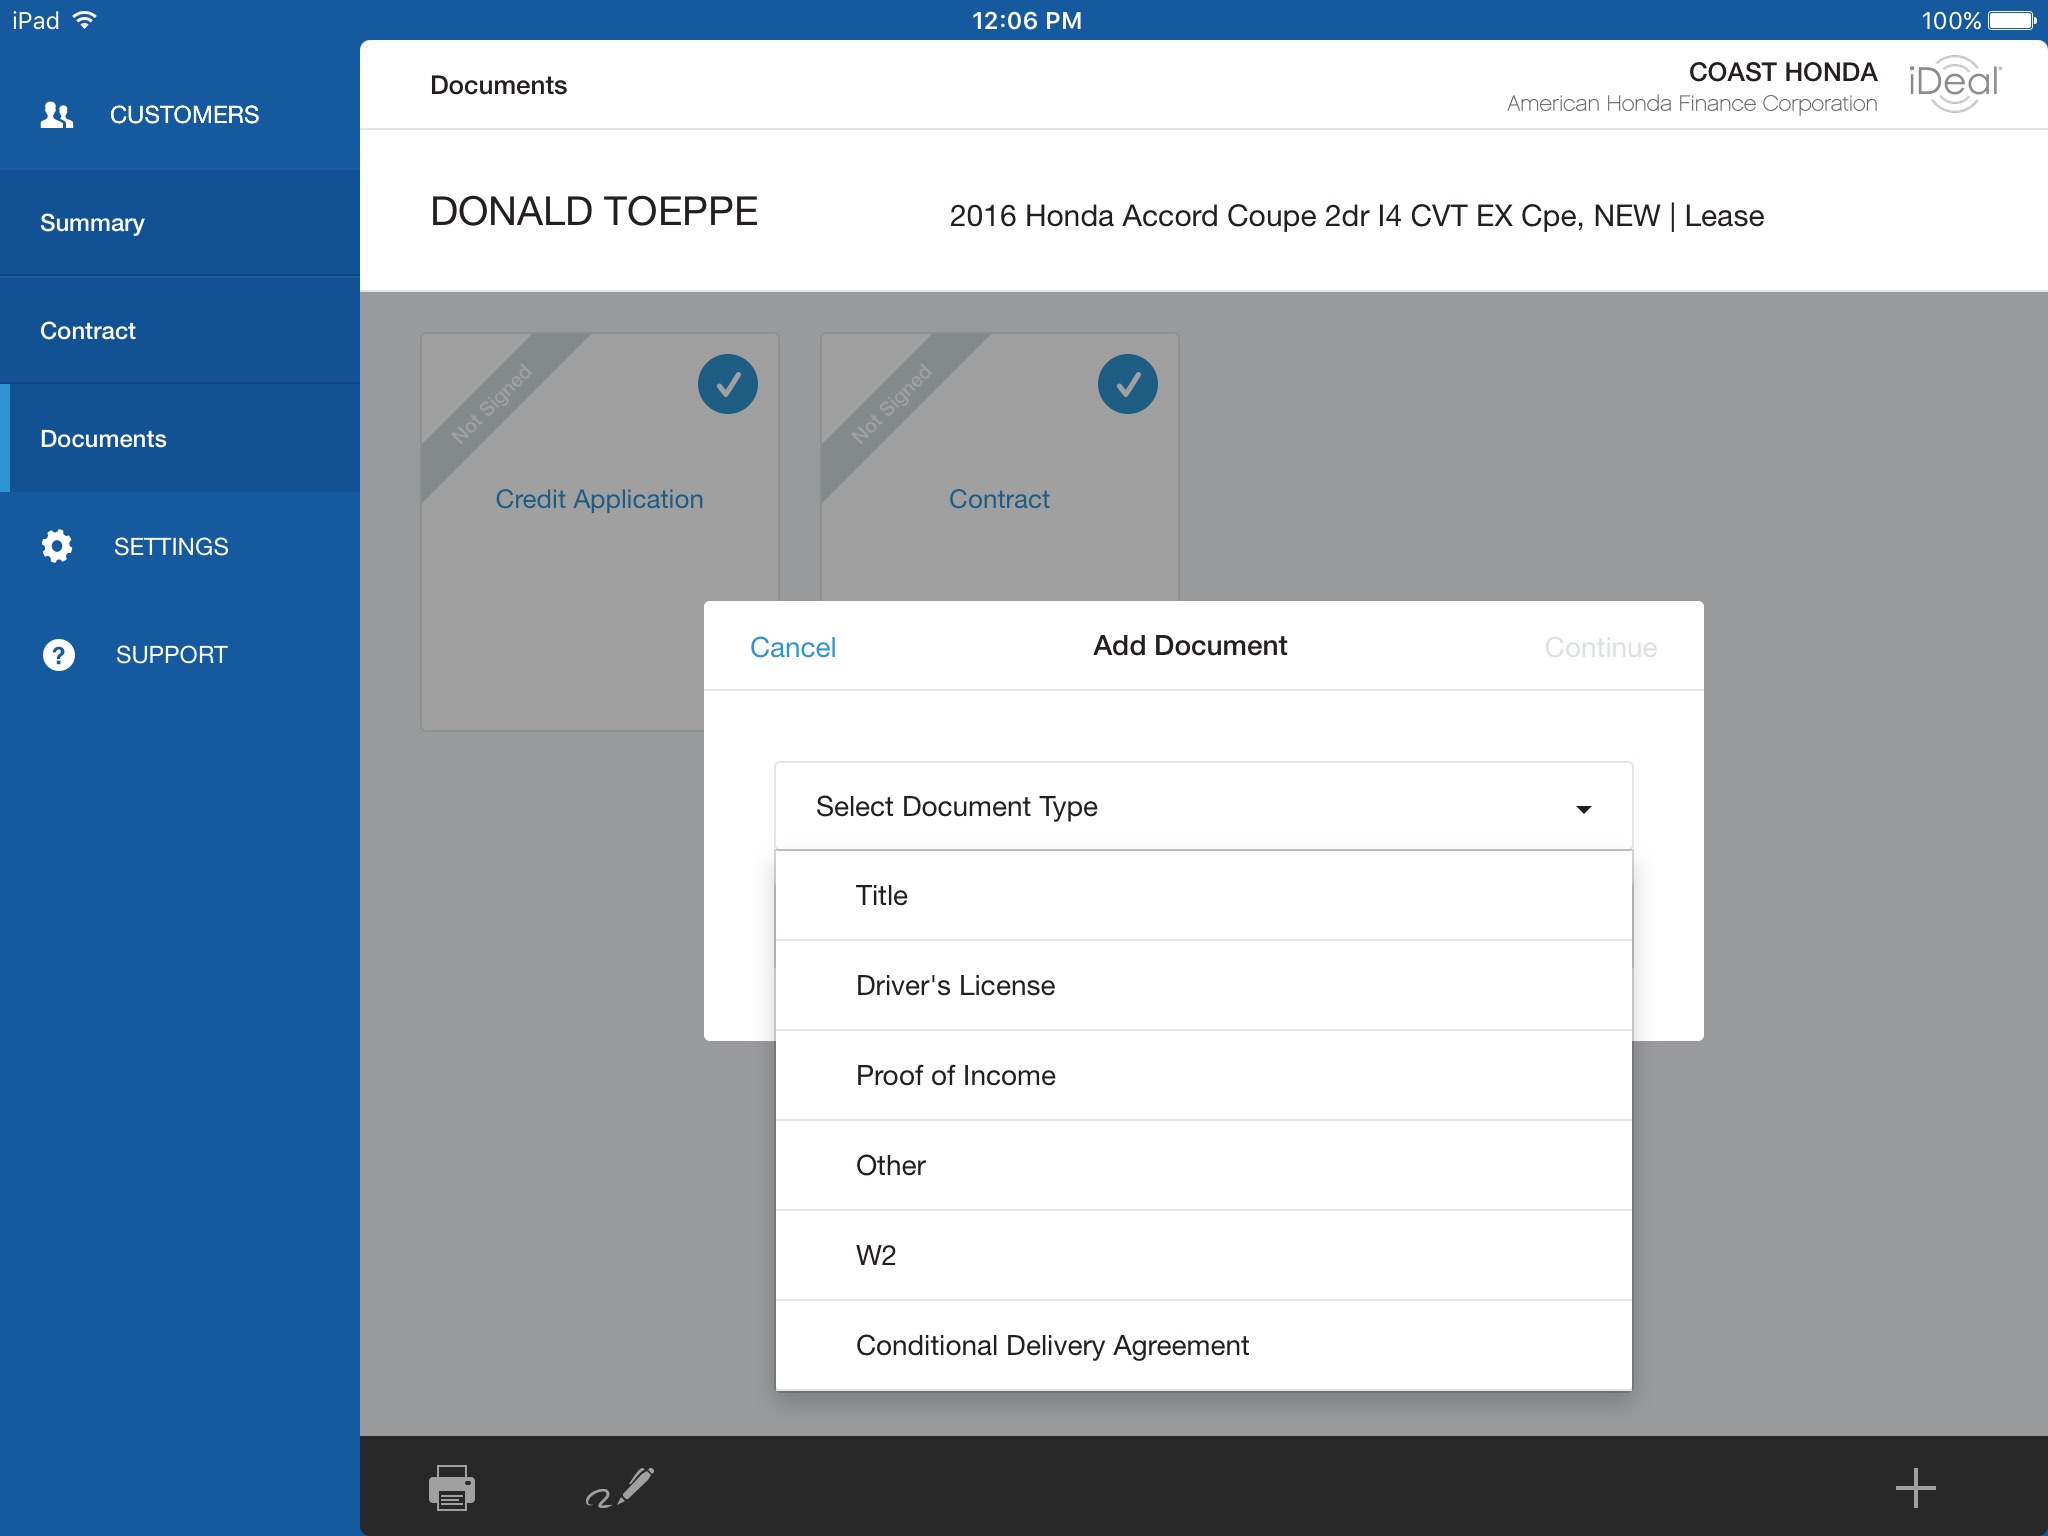Choose the W2 document type
Image resolution: width=2048 pixels, height=1536 pixels.
[876, 1255]
